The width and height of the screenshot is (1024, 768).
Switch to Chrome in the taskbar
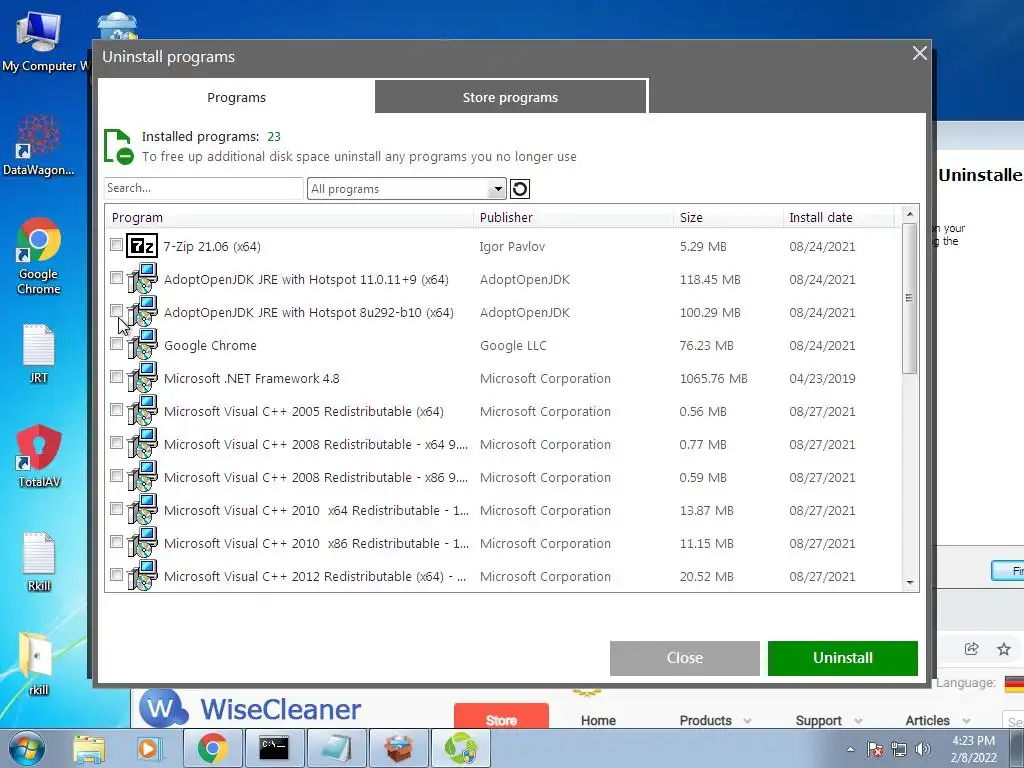(212, 748)
